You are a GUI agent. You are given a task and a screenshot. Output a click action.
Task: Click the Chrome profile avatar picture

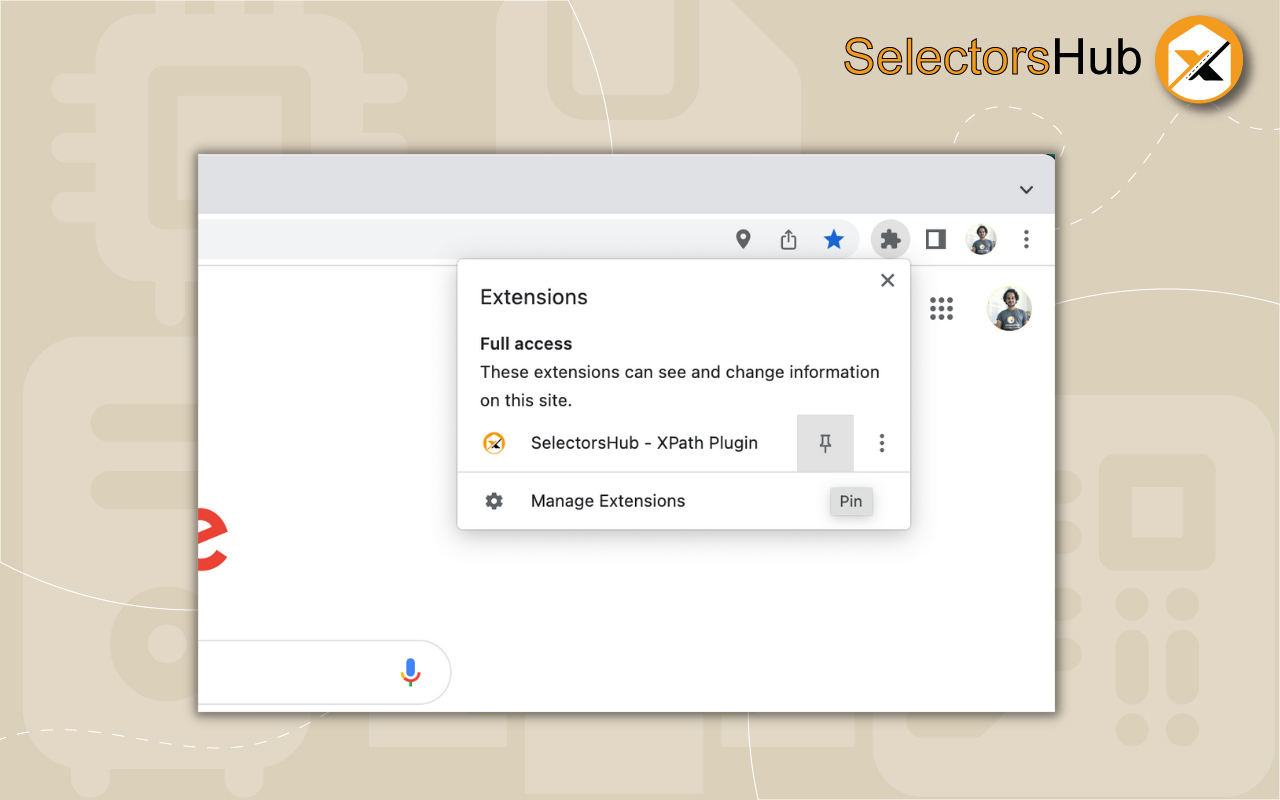click(x=981, y=239)
